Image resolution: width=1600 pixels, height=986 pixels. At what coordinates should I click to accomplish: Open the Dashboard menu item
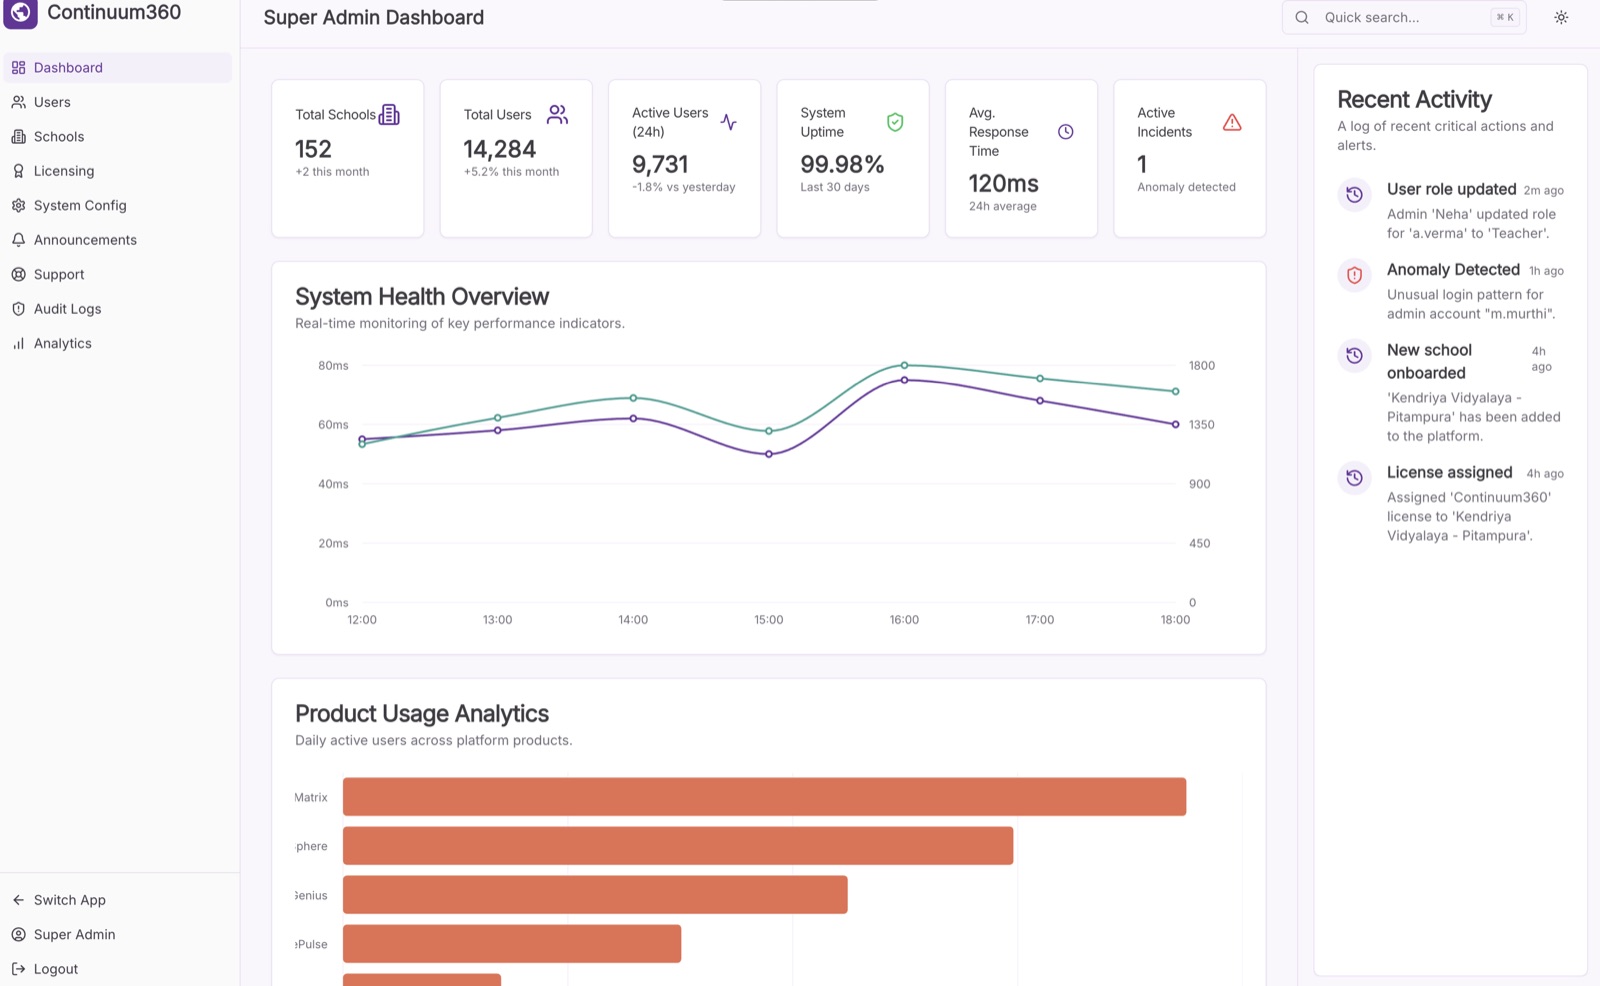[x=118, y=68]
